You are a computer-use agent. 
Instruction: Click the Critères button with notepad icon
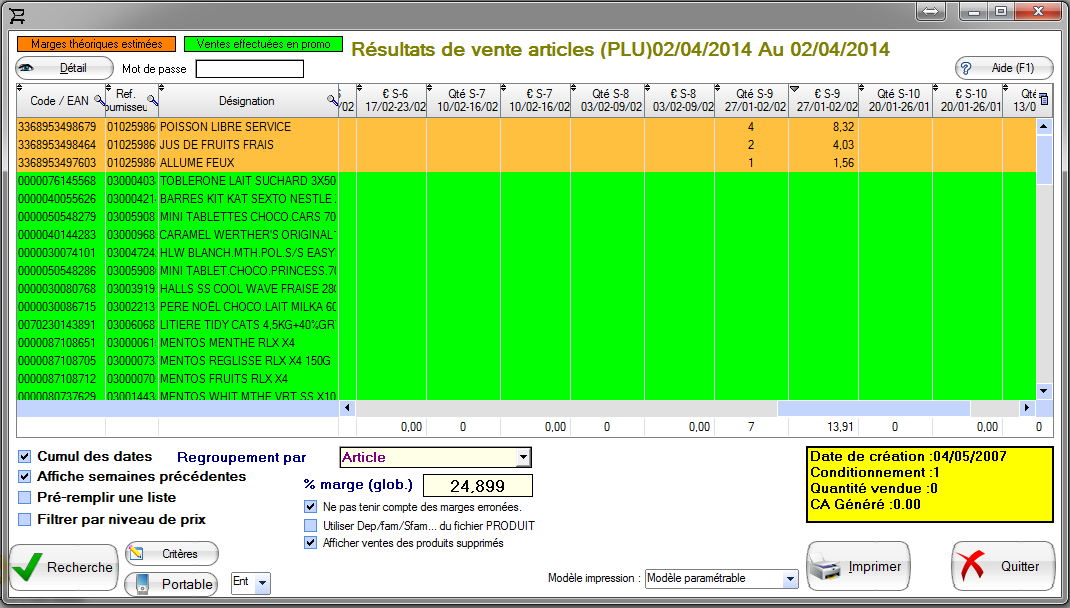click(x=172, y=554)
